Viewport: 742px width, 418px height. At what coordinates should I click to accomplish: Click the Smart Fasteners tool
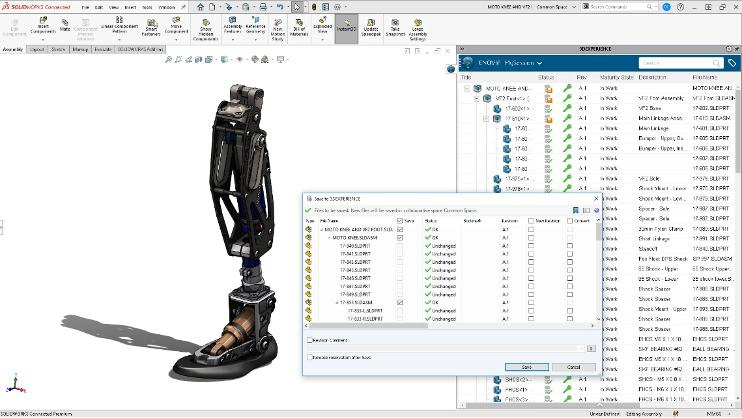point(151,28)
